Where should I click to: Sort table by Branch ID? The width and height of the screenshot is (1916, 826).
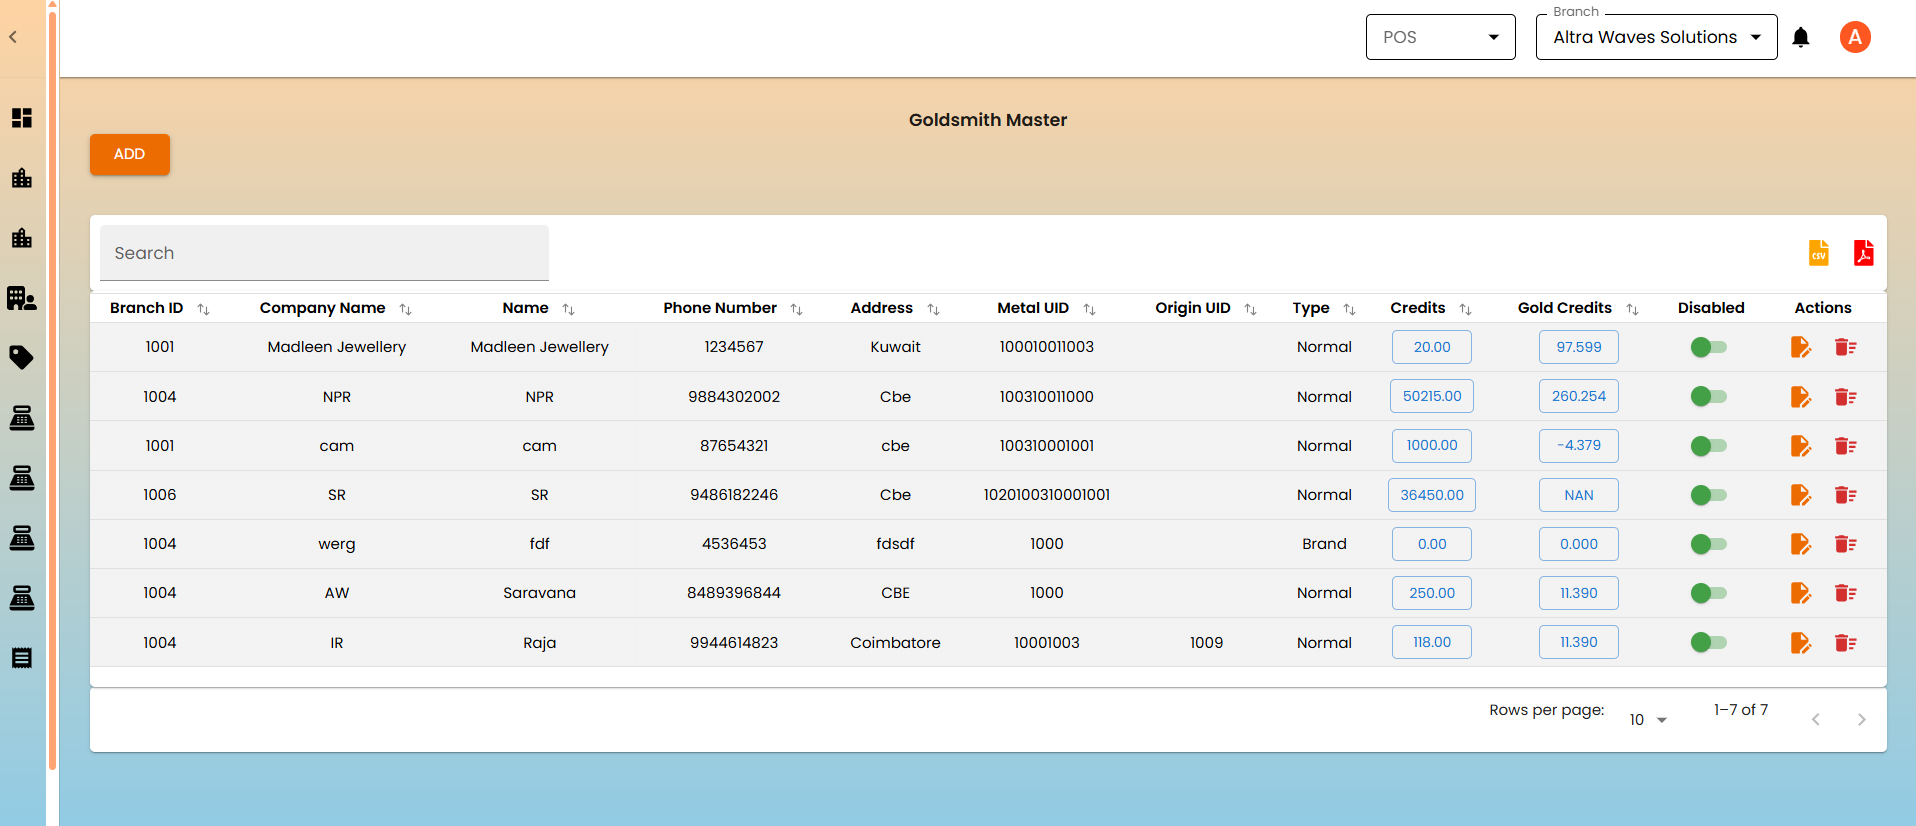pos(203,309)
